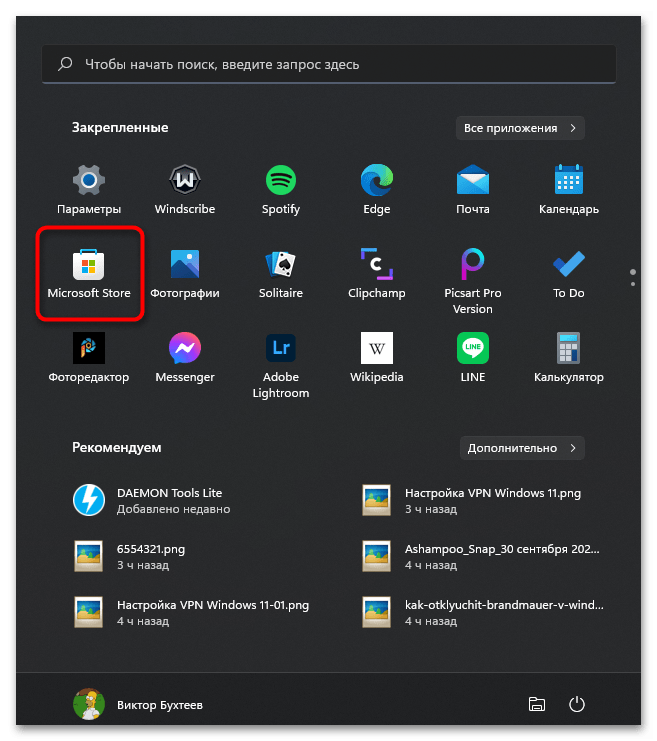Click the Виктор Бухтеев account name

tap(160, 705)
